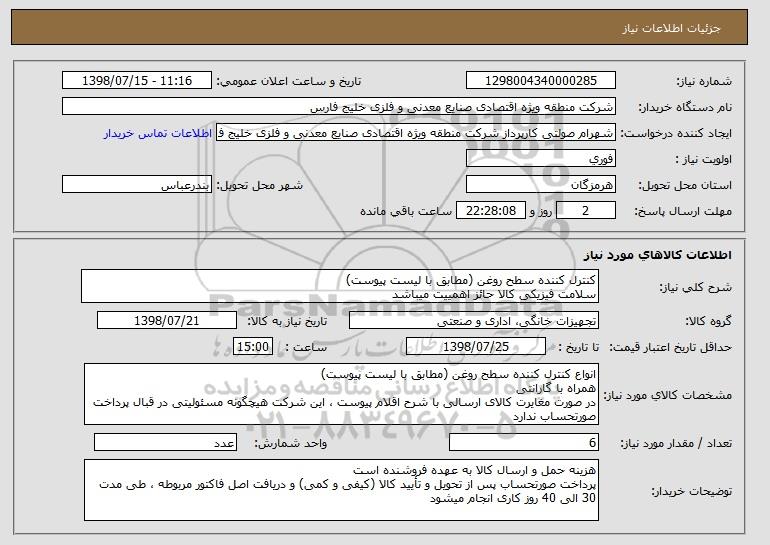Click the اولویت نیاز field showing فوری
Image resolution: width=770 pixels, height=545 pixels.
(541, 159)
